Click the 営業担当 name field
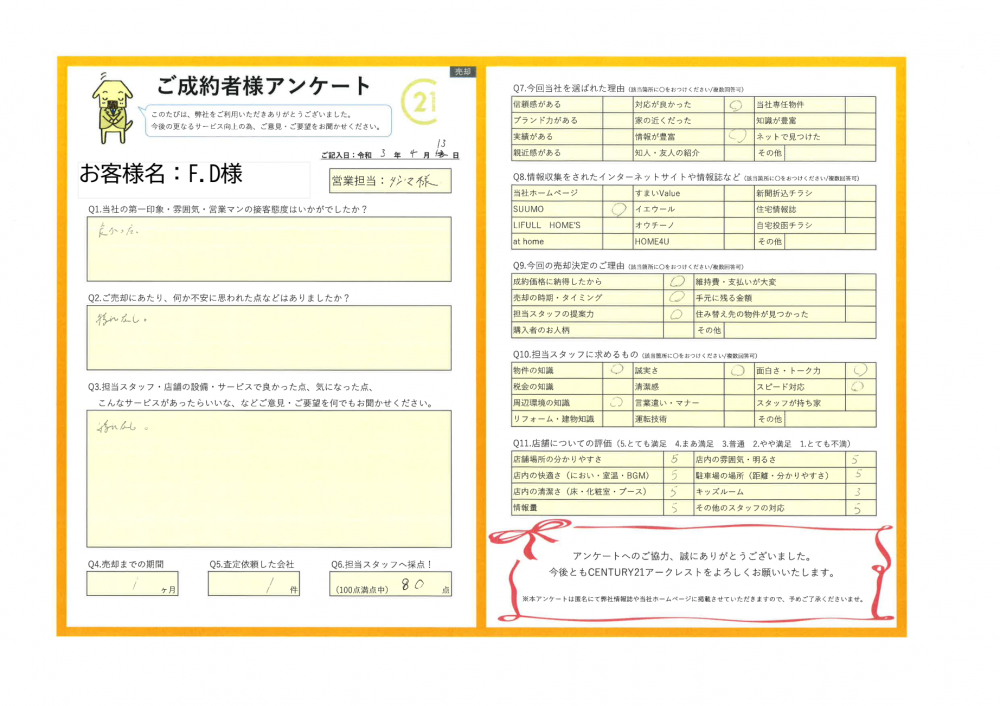This screenshot has width=1000, height=706. 390,181
